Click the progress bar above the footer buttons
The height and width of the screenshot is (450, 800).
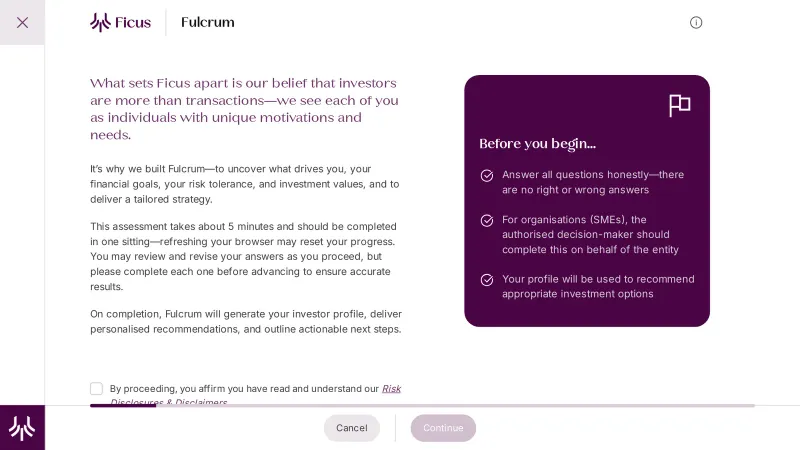point(422,405)
